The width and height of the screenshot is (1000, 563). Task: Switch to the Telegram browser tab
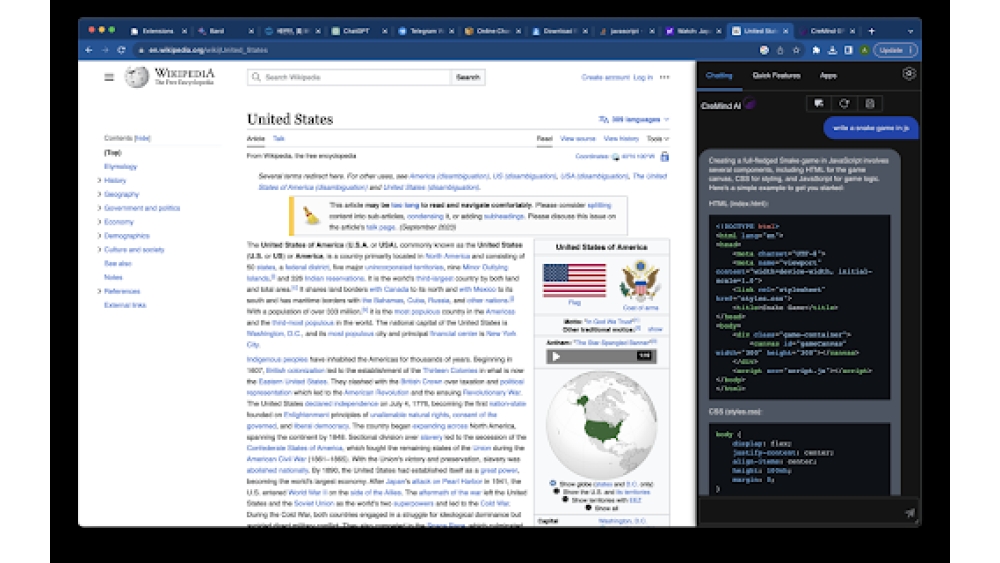point(426,31)
